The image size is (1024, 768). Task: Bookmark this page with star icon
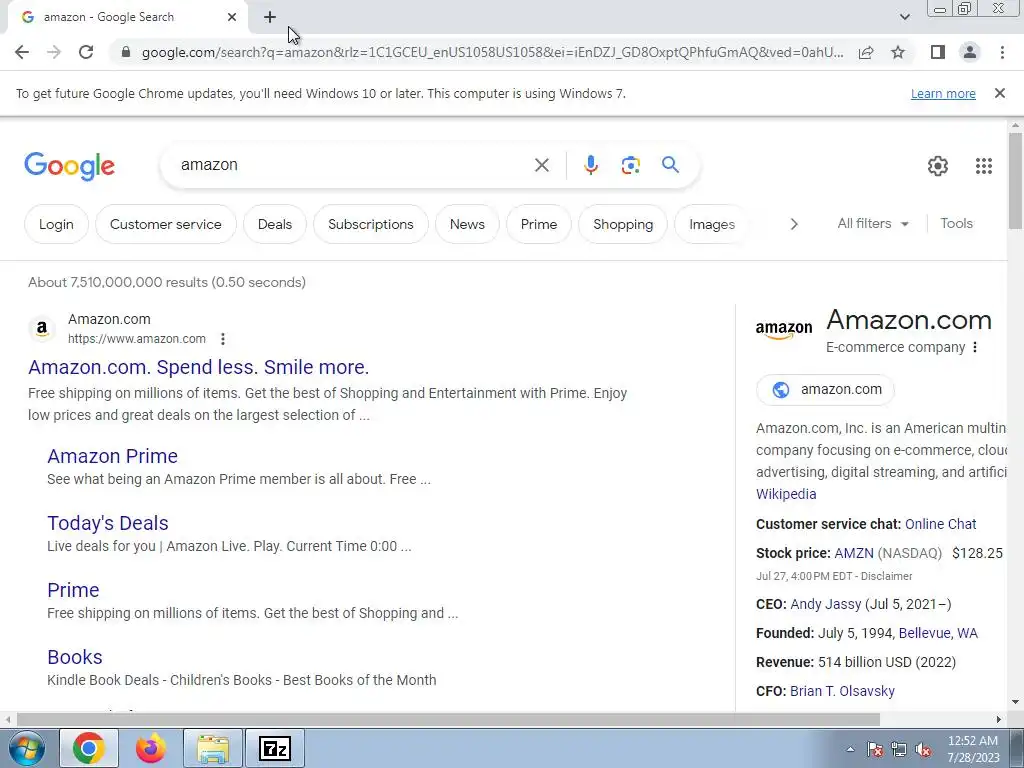(x=898, y=52)
